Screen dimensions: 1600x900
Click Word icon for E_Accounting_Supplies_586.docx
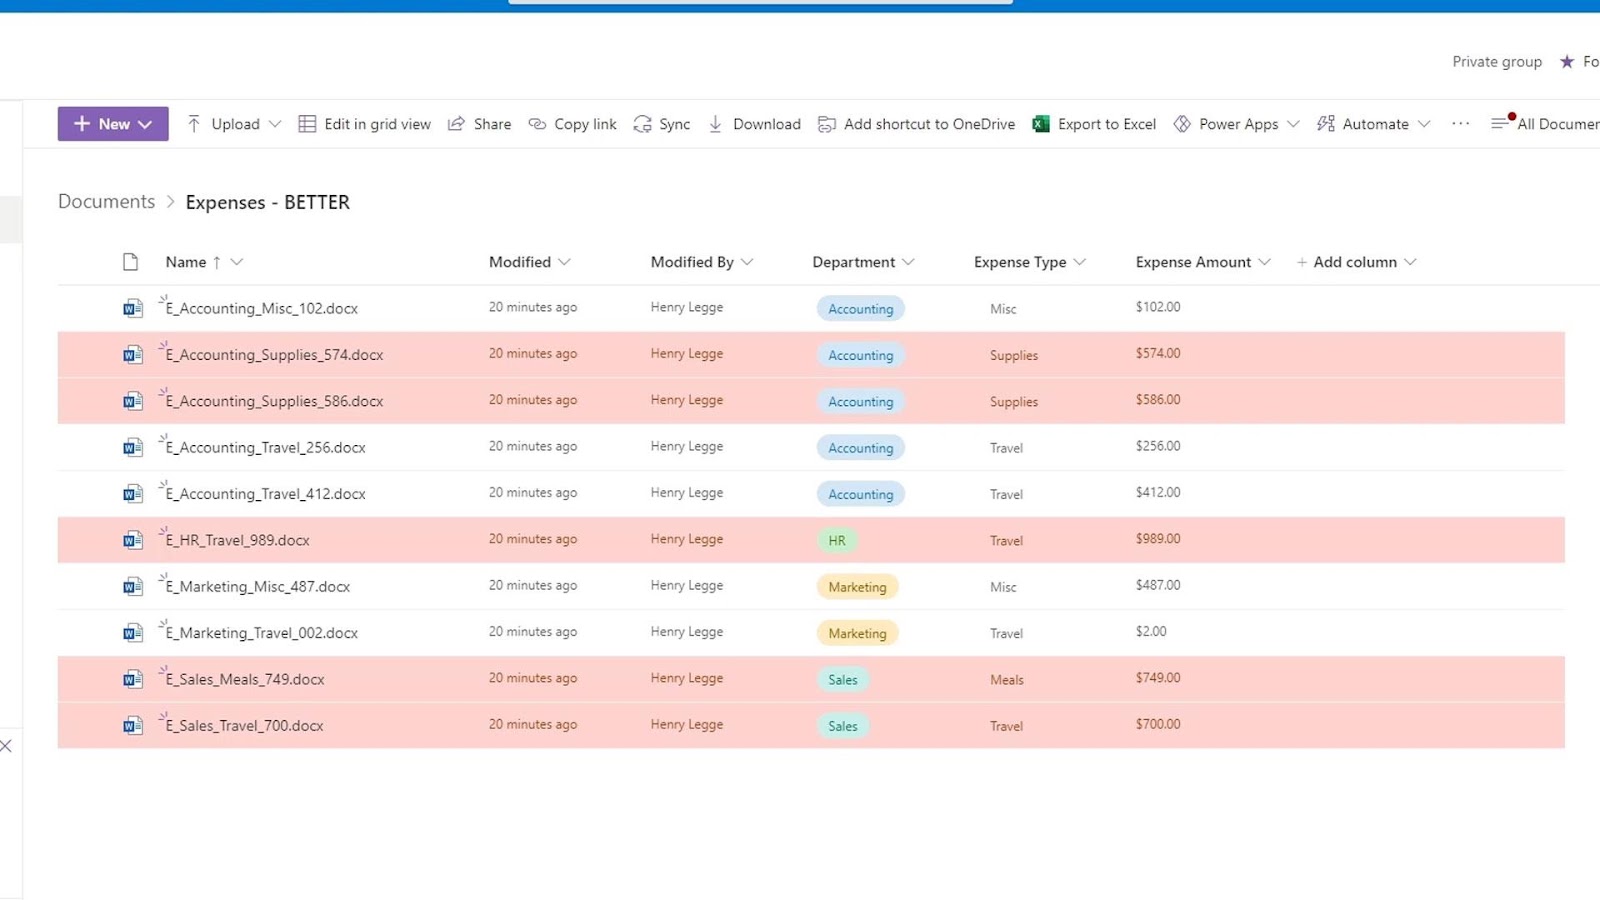[132, 401]
